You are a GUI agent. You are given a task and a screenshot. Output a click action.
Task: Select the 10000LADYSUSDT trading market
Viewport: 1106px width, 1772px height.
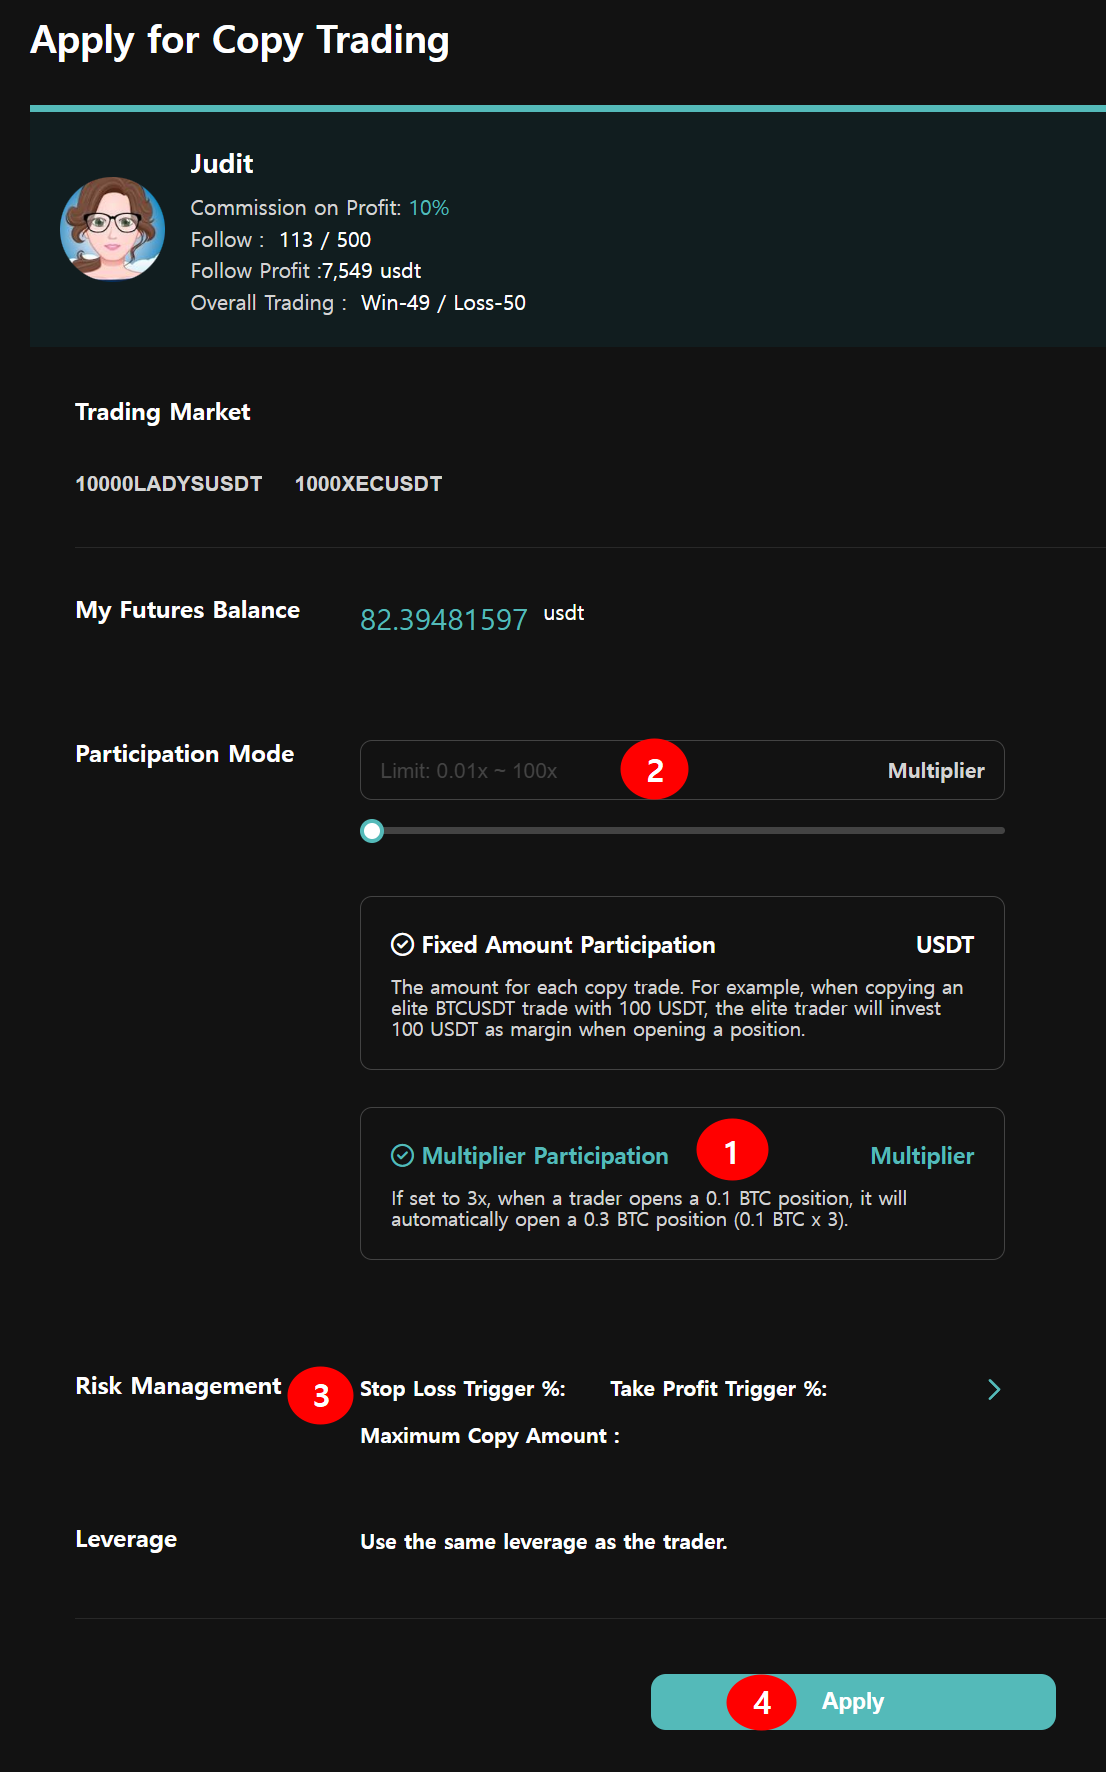point(168,484)
